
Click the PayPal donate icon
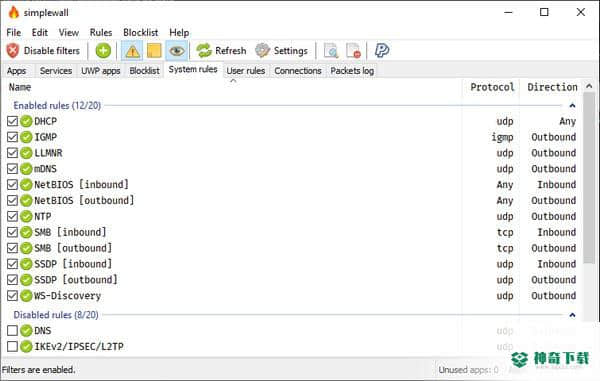(382, 50)
